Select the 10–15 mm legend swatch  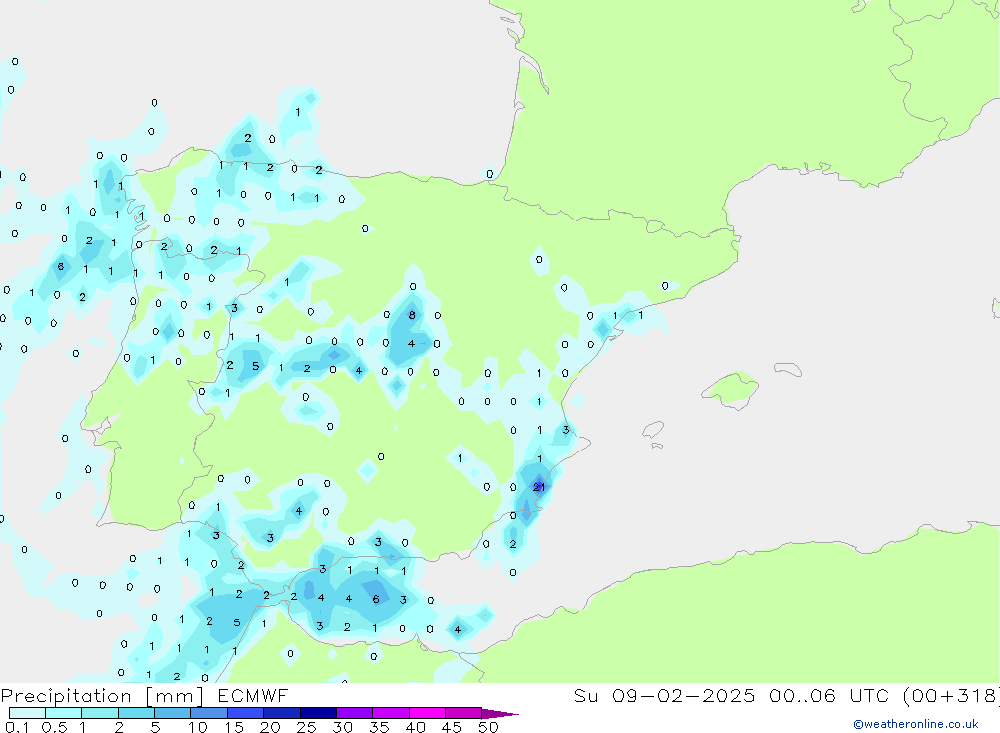point(209,713)
